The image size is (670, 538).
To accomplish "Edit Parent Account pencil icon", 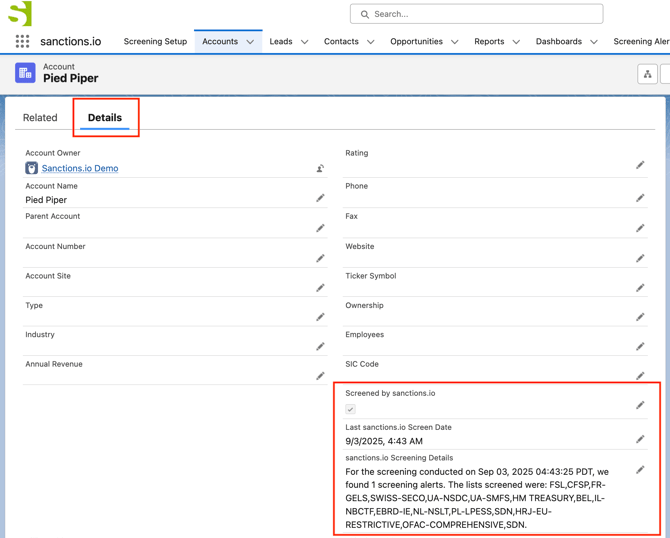I will [x=320, y=228].
